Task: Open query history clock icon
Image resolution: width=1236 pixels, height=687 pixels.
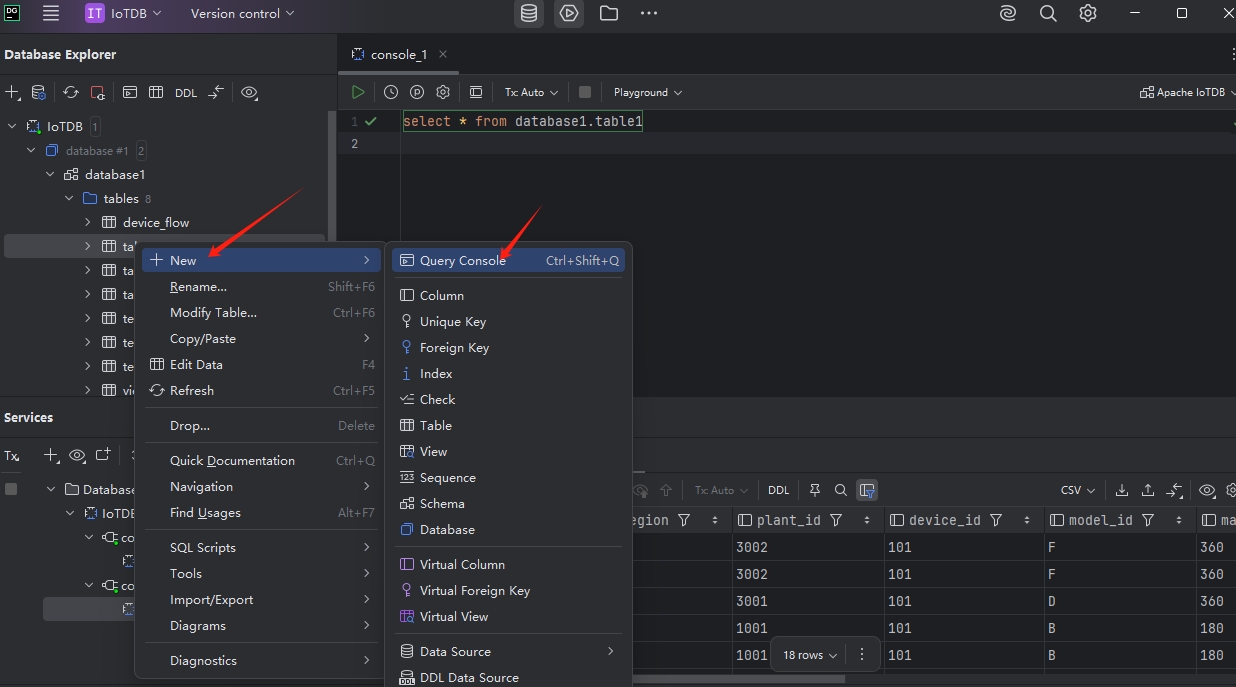Action: pos(391,92)
